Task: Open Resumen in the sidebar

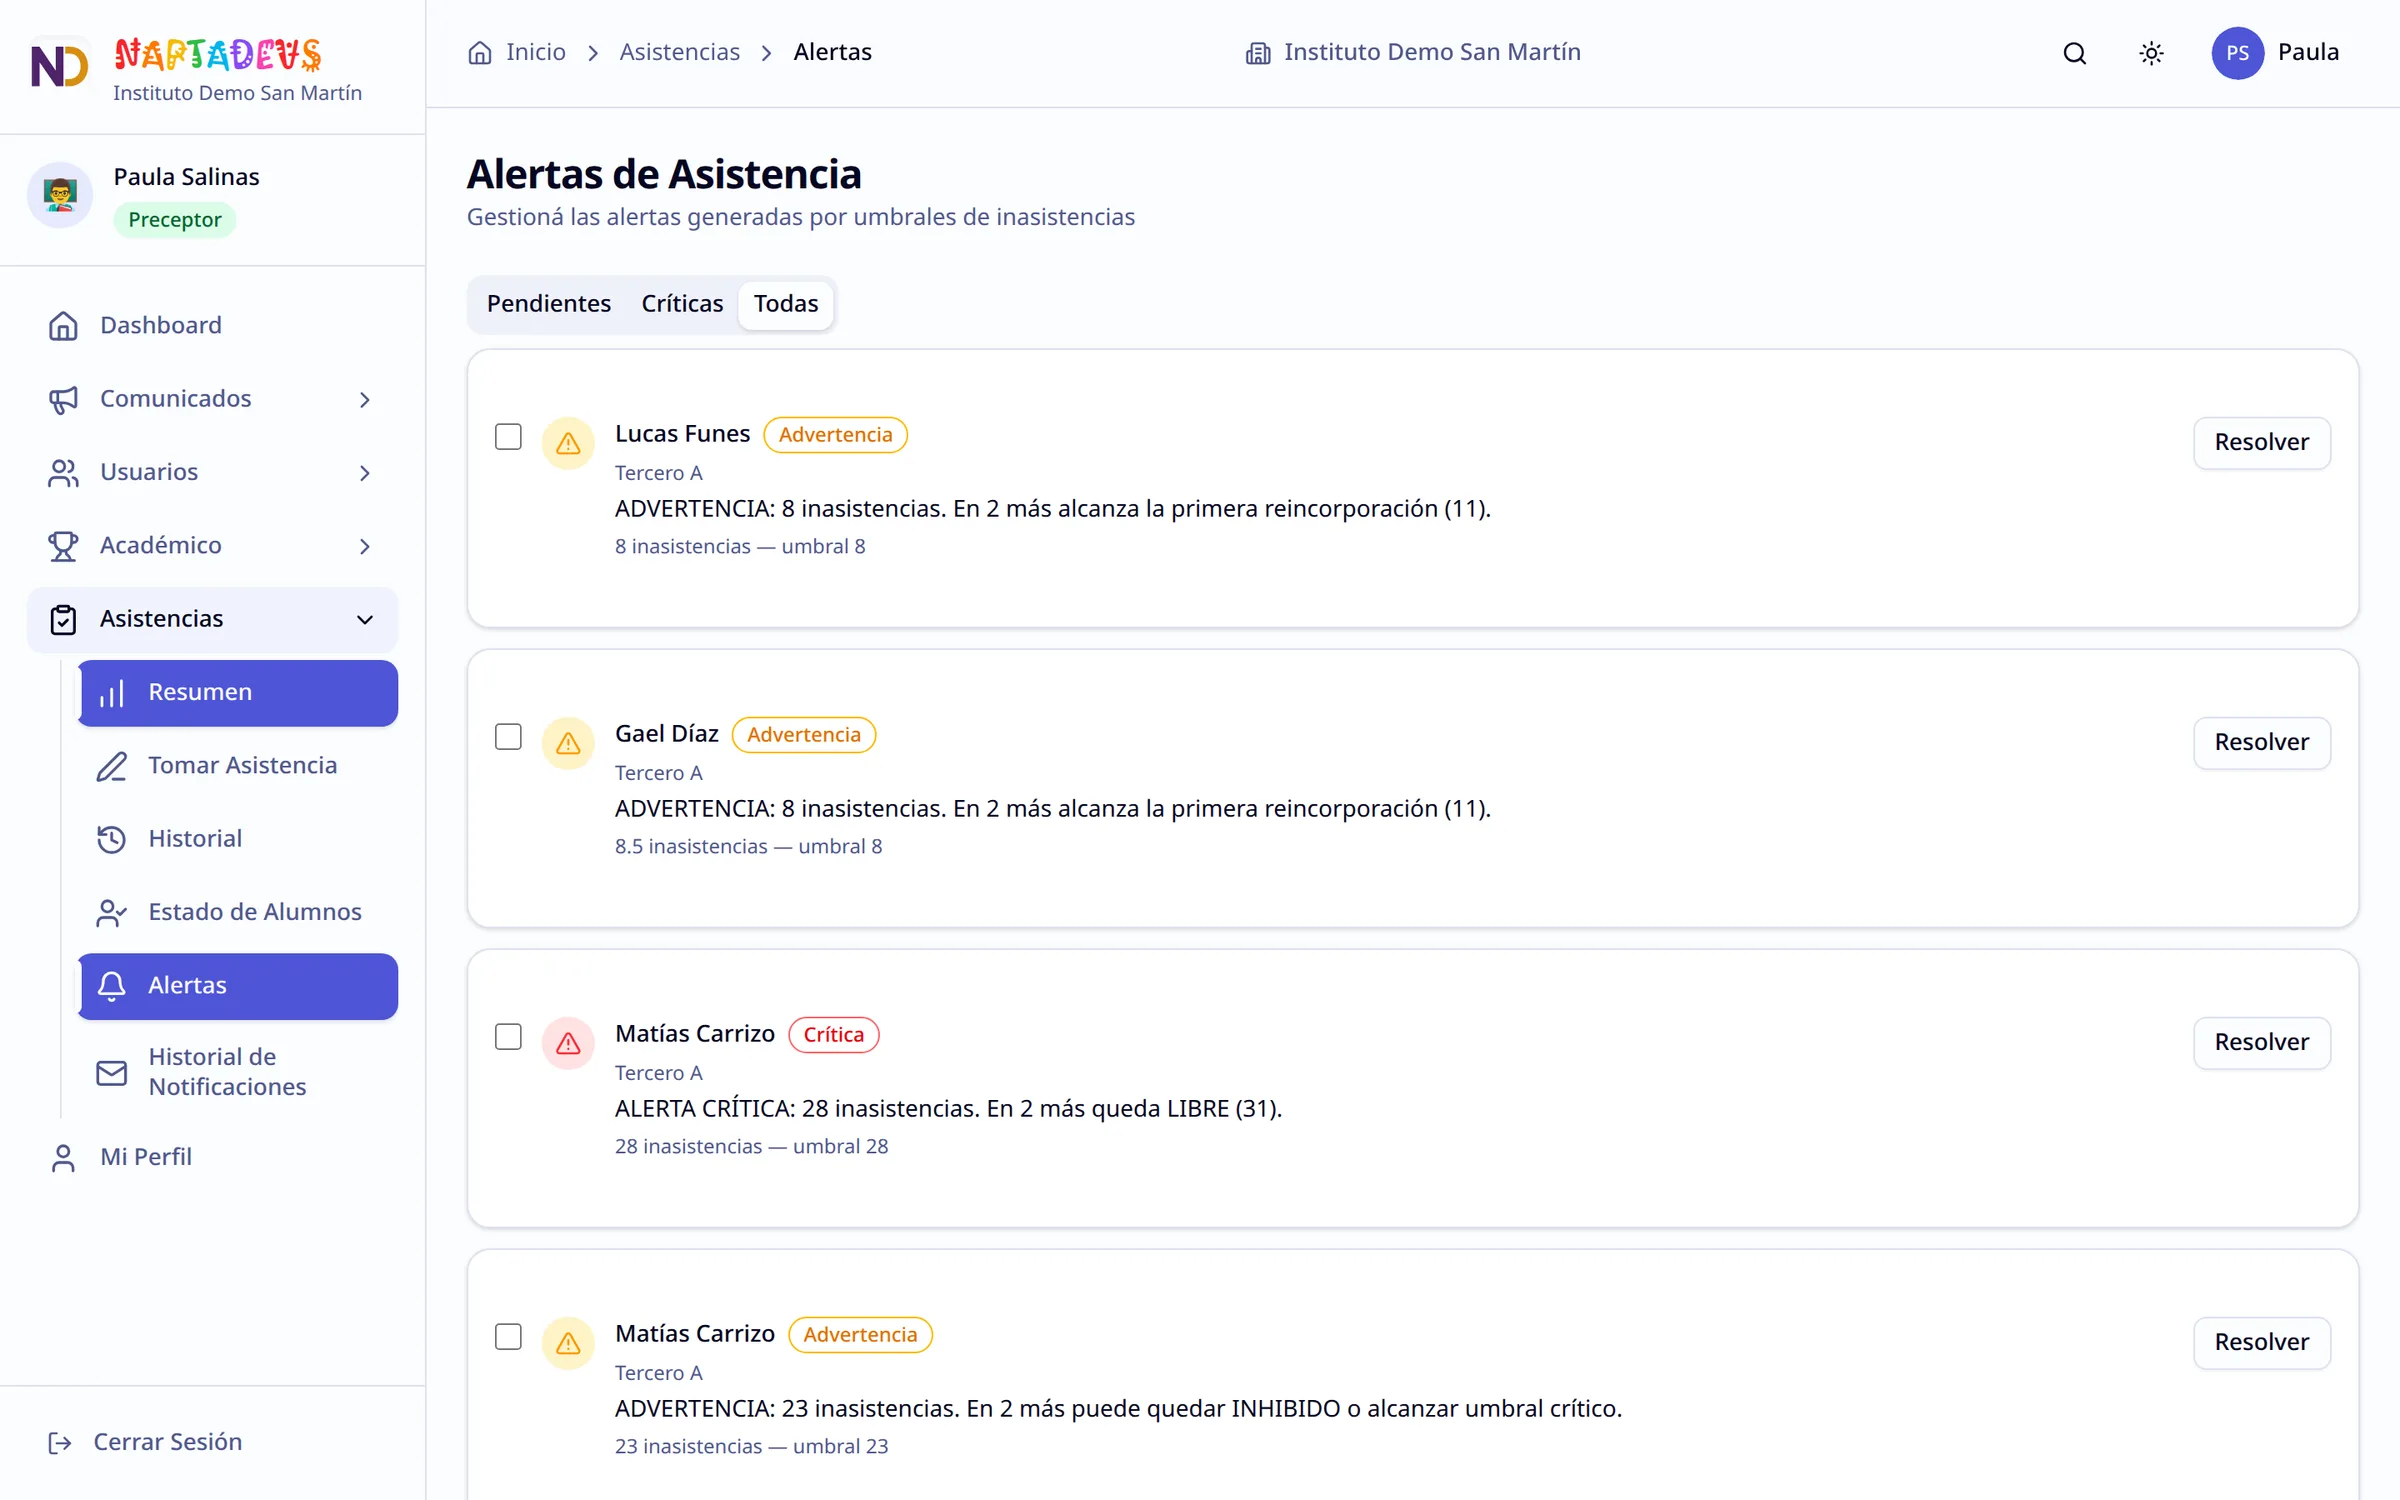Action: 238,693
